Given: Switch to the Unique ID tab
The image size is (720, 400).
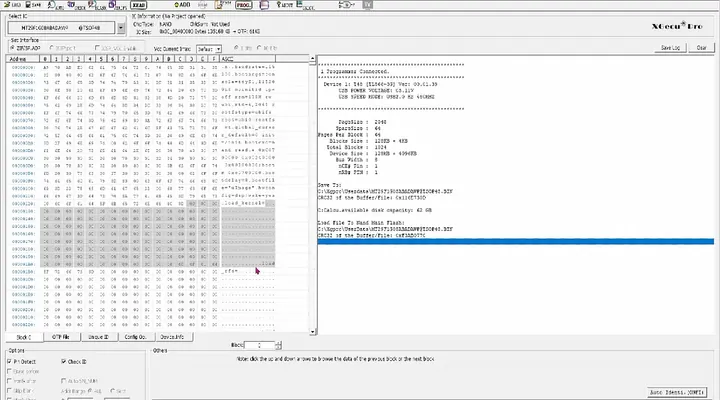Looking at the screenshot, I should tap(98, 337).
